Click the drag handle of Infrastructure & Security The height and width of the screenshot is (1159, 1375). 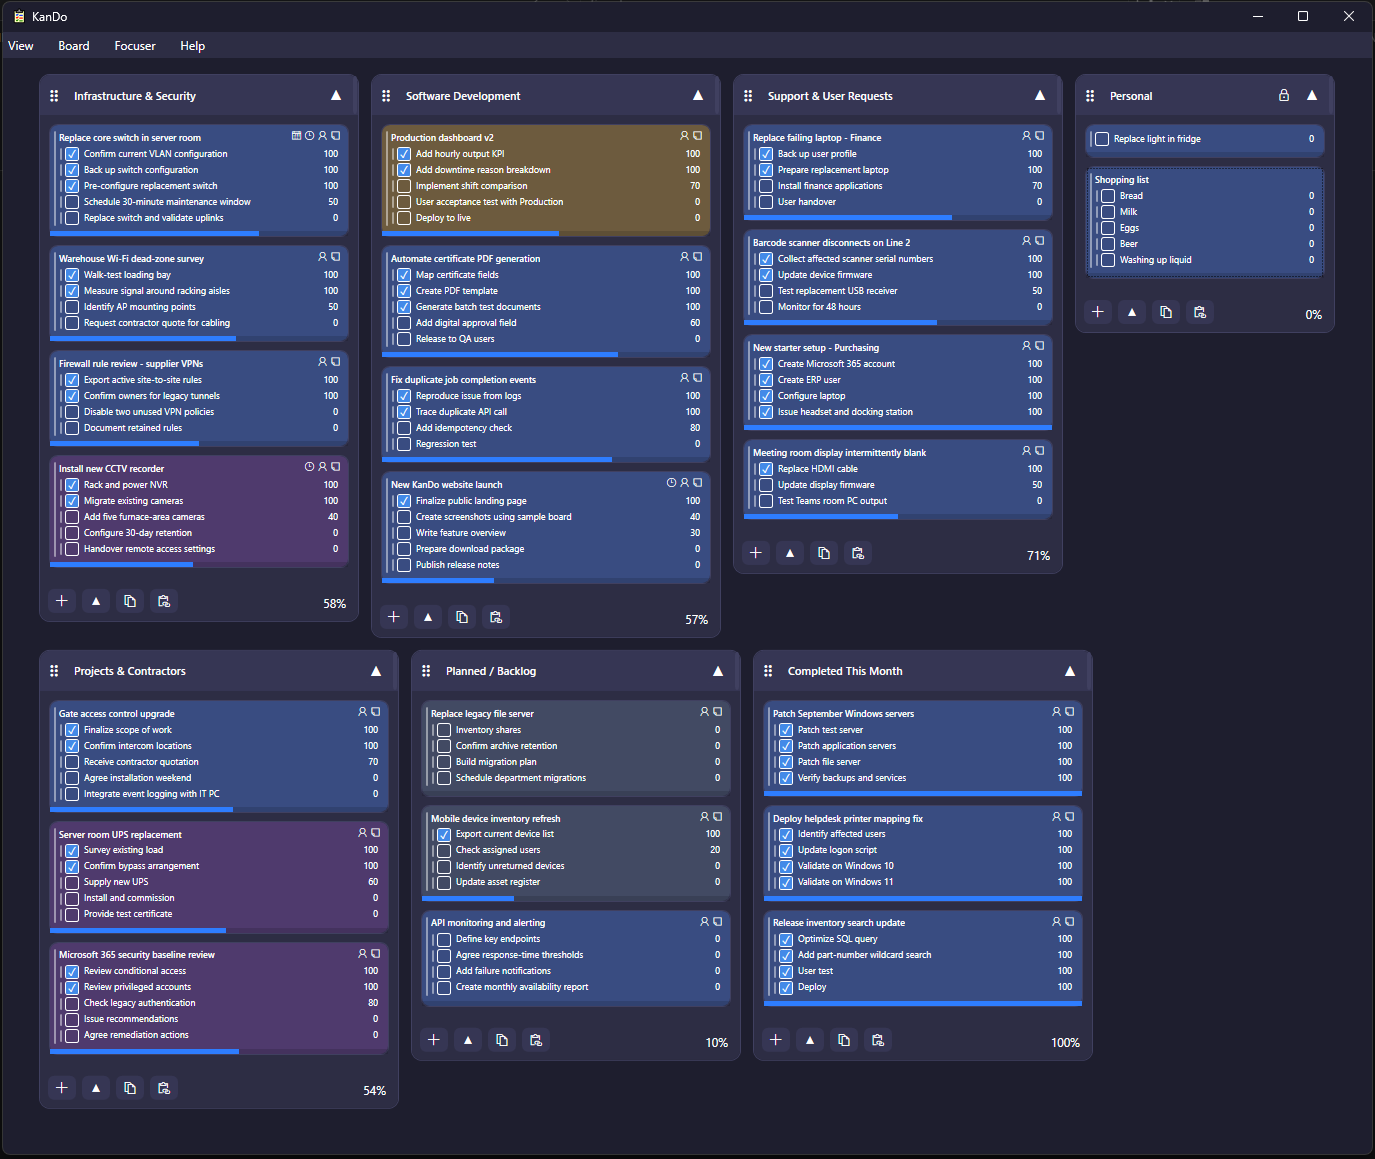[54, 96]
